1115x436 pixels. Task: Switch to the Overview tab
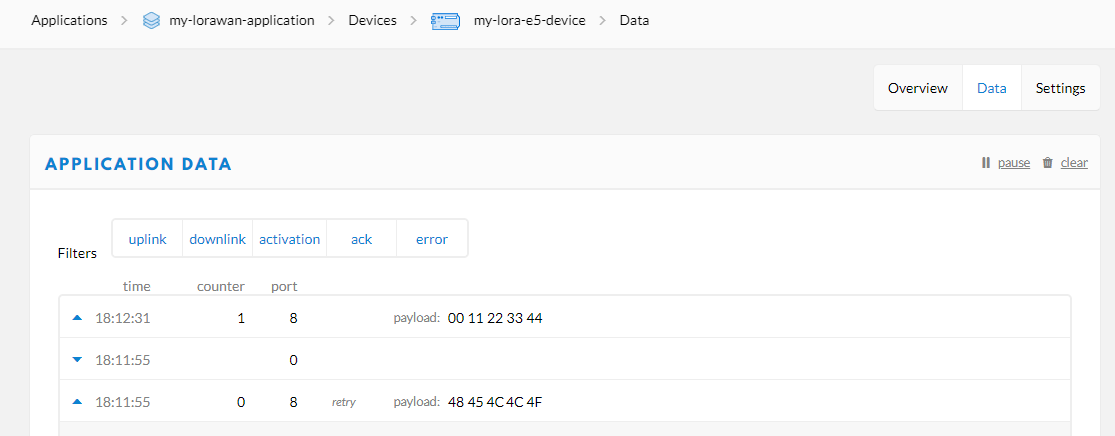tap(917, 88)
